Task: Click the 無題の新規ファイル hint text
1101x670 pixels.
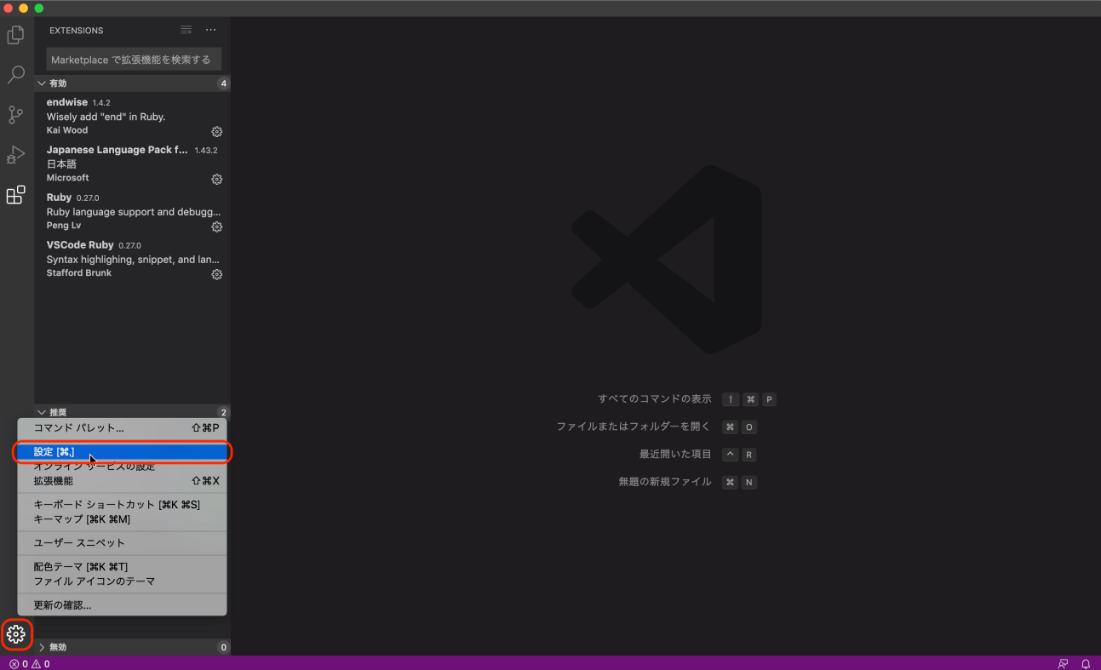Action: pyautogui.click(x=664, y=482)
